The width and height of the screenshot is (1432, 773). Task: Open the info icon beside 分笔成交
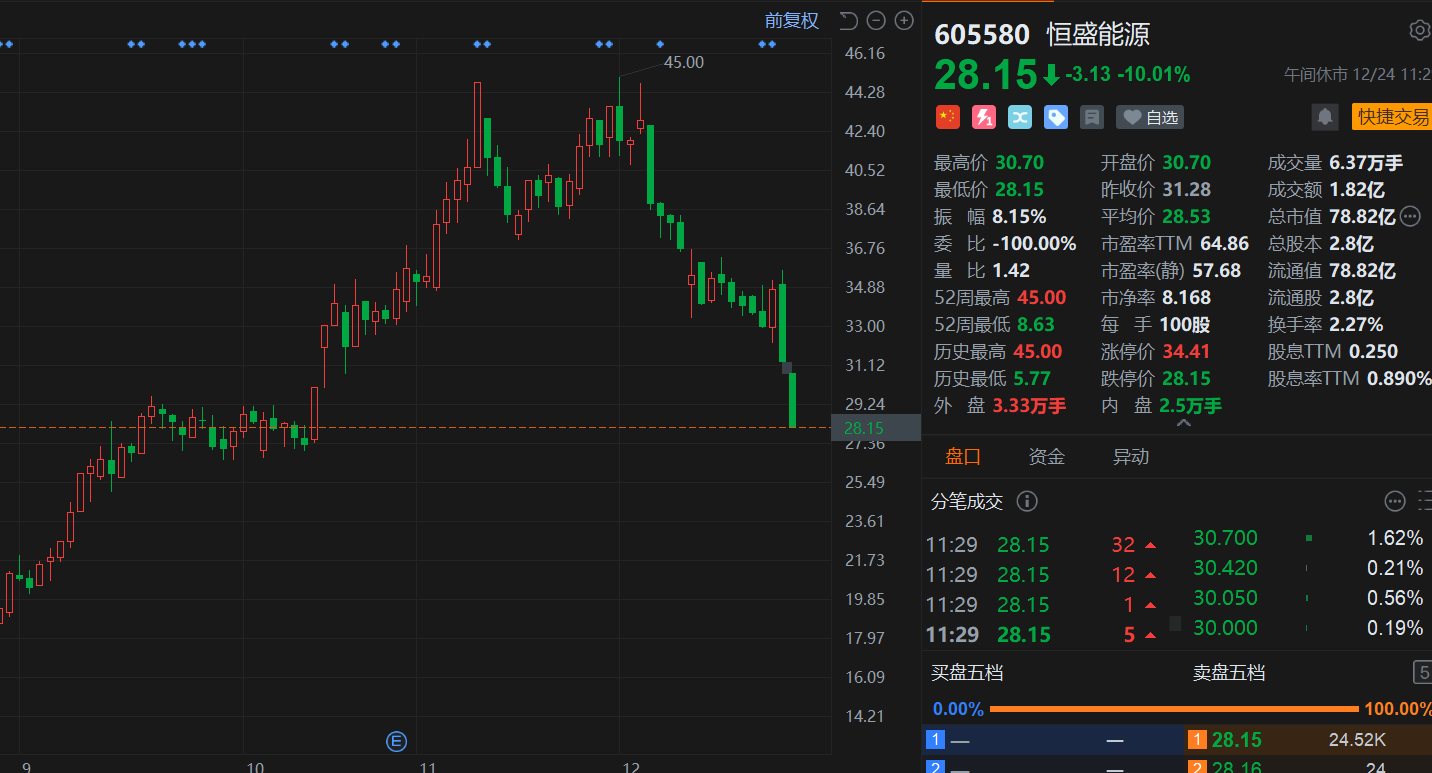pyautogui.click(x=1027, y=501)
